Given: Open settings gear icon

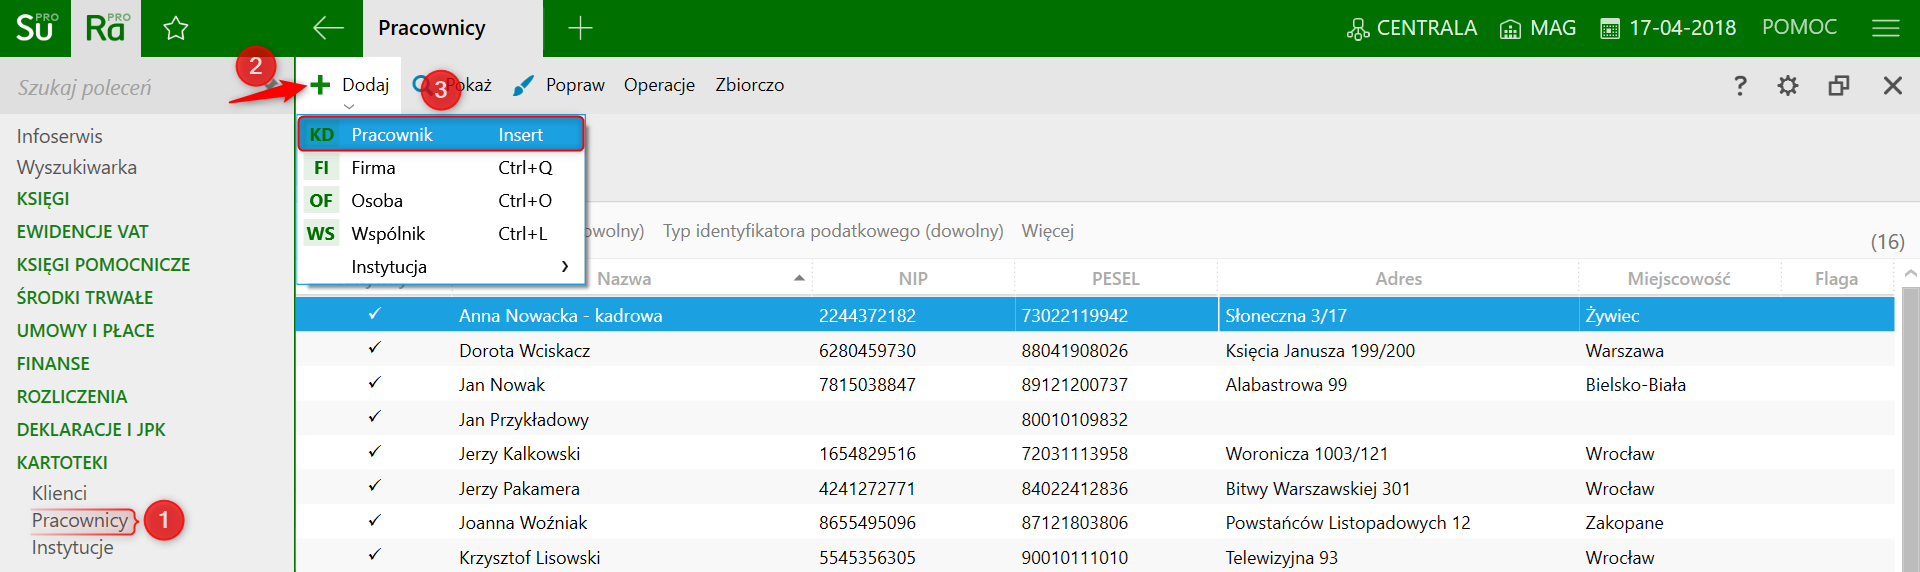Looking at the screenshot, I should tap(1788, 85).
